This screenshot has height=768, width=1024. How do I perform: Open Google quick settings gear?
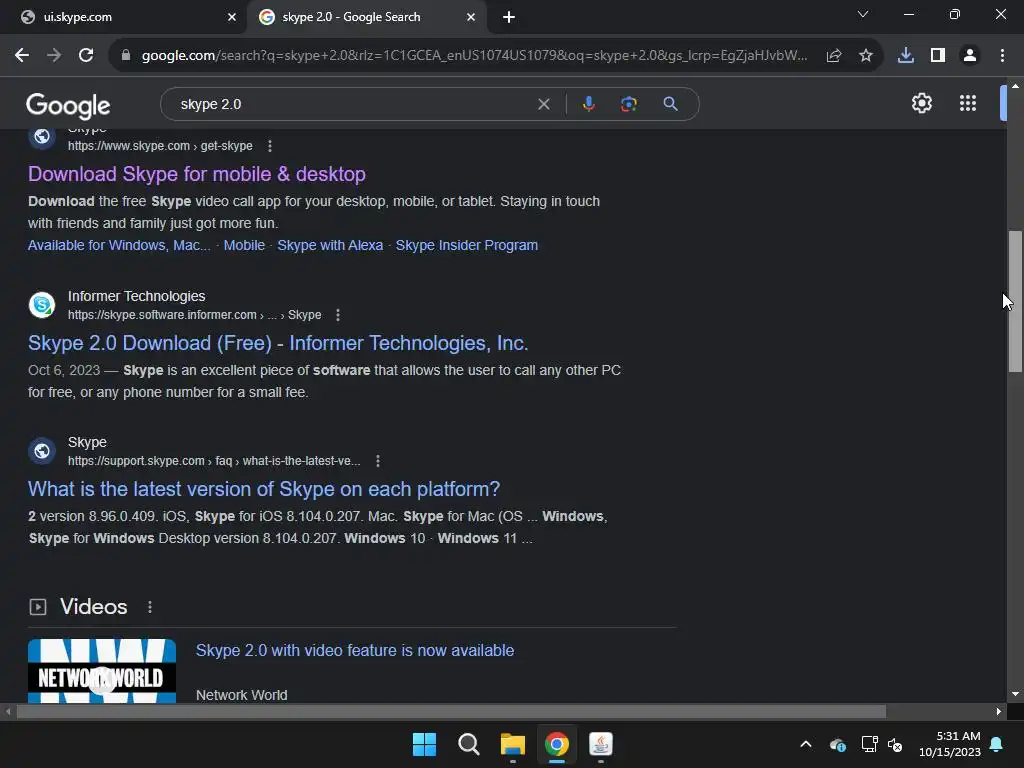(921, 103)
